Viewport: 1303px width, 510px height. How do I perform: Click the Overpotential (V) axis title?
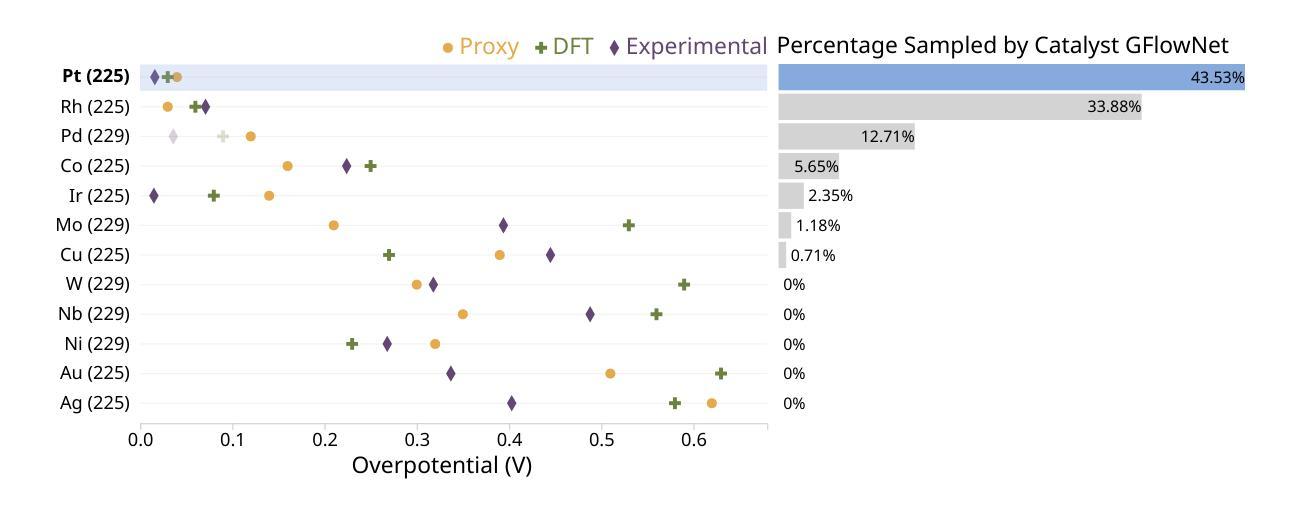click(x=442, y=466)
